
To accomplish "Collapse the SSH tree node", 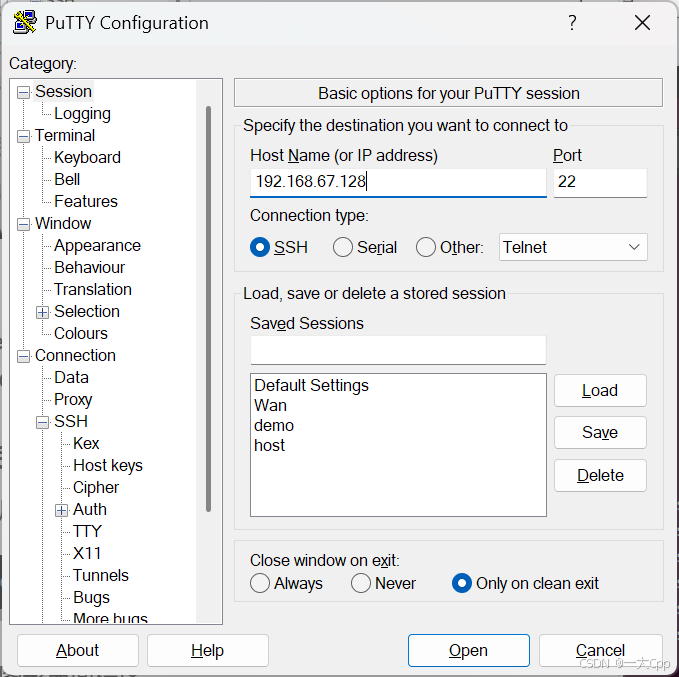I will click(x=42, y=422).
